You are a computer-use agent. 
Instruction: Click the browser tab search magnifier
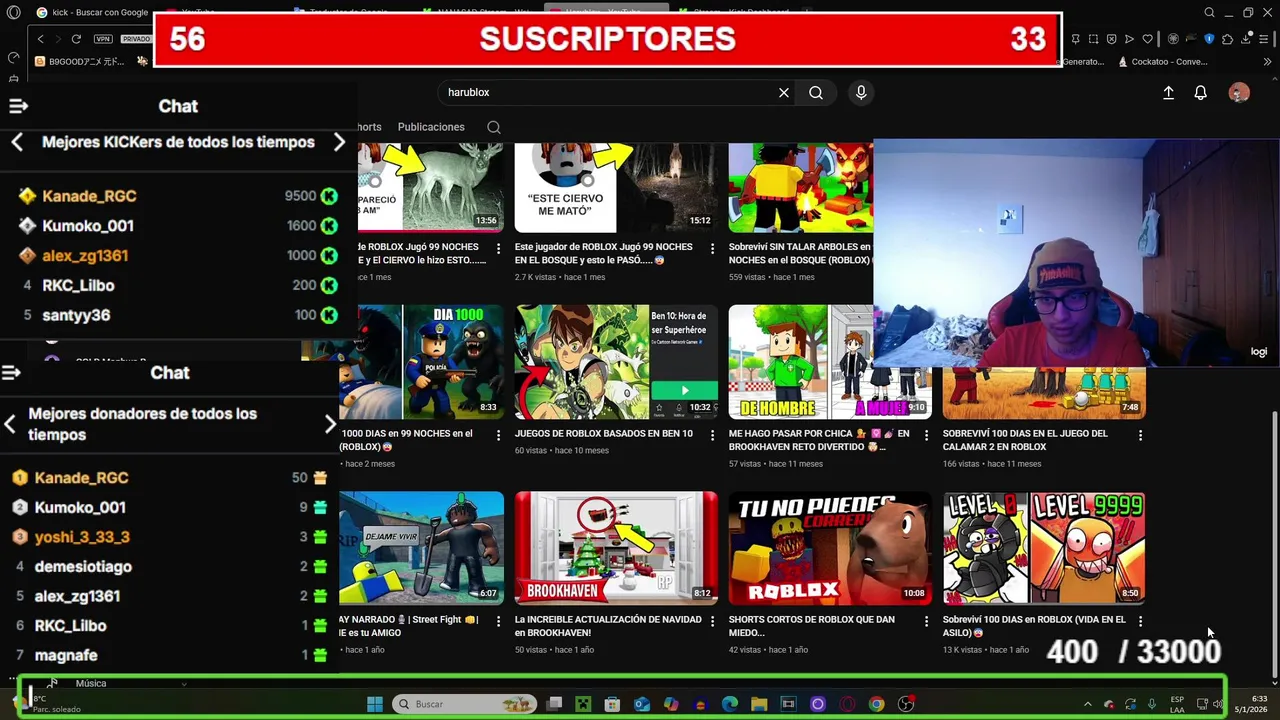[x=1210, y=12]
